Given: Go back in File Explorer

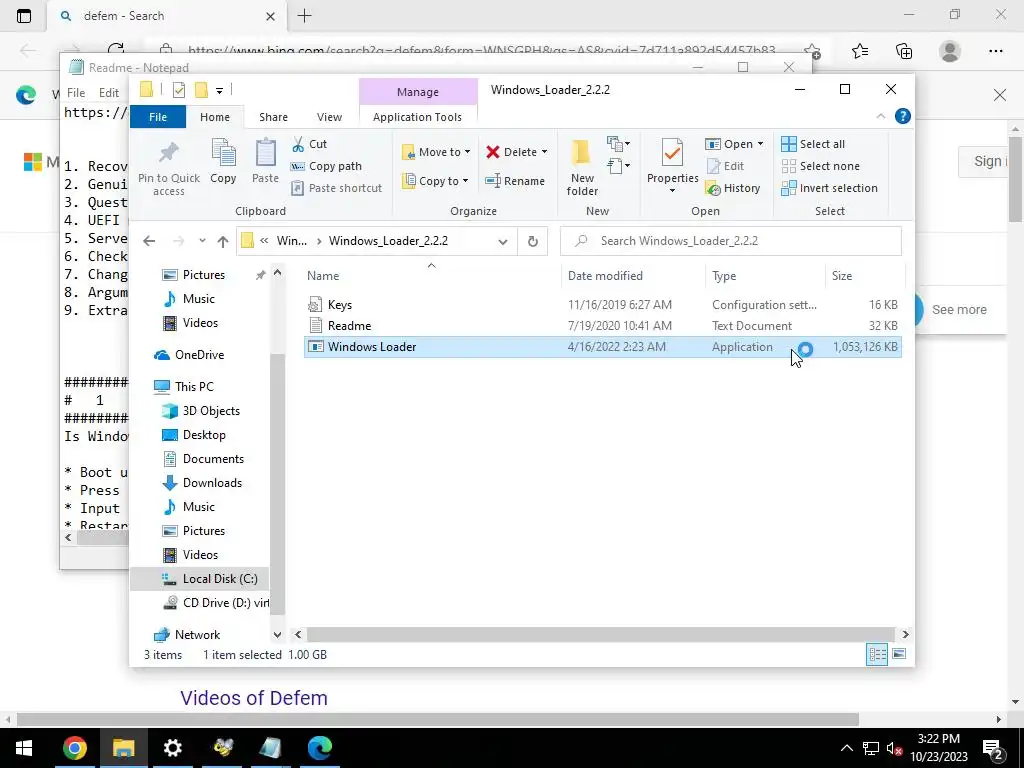Looking at the screenshot, I should point(149,241).
